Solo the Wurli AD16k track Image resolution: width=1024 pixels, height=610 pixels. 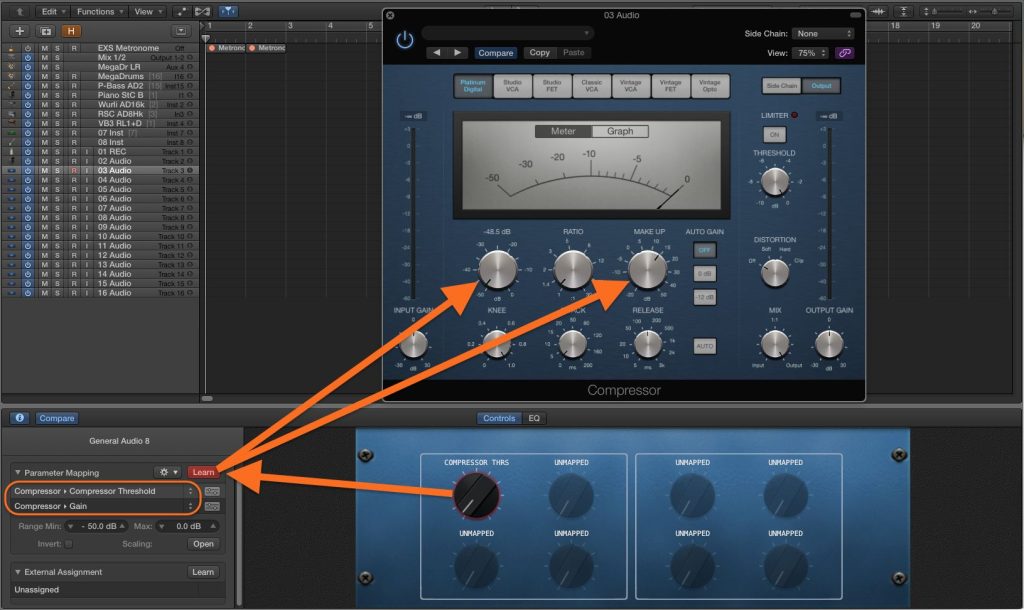coord(57,104)
